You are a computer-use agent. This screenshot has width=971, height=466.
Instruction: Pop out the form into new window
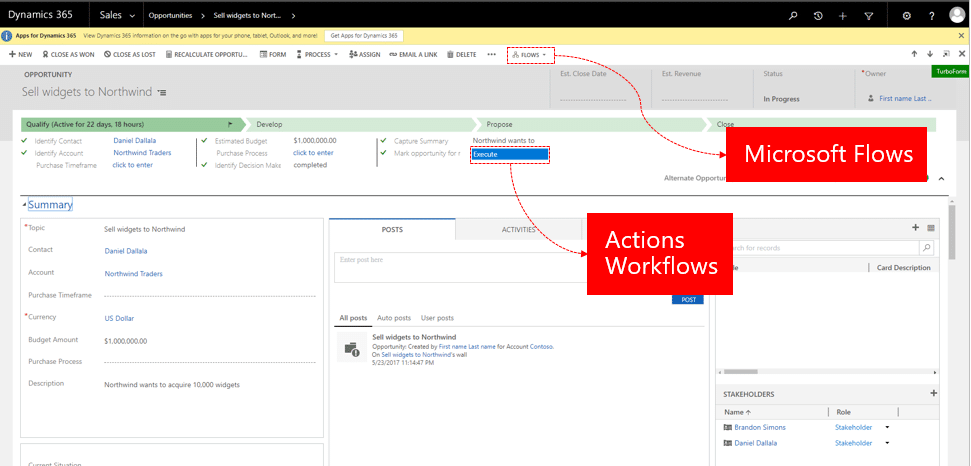point(946,54)
